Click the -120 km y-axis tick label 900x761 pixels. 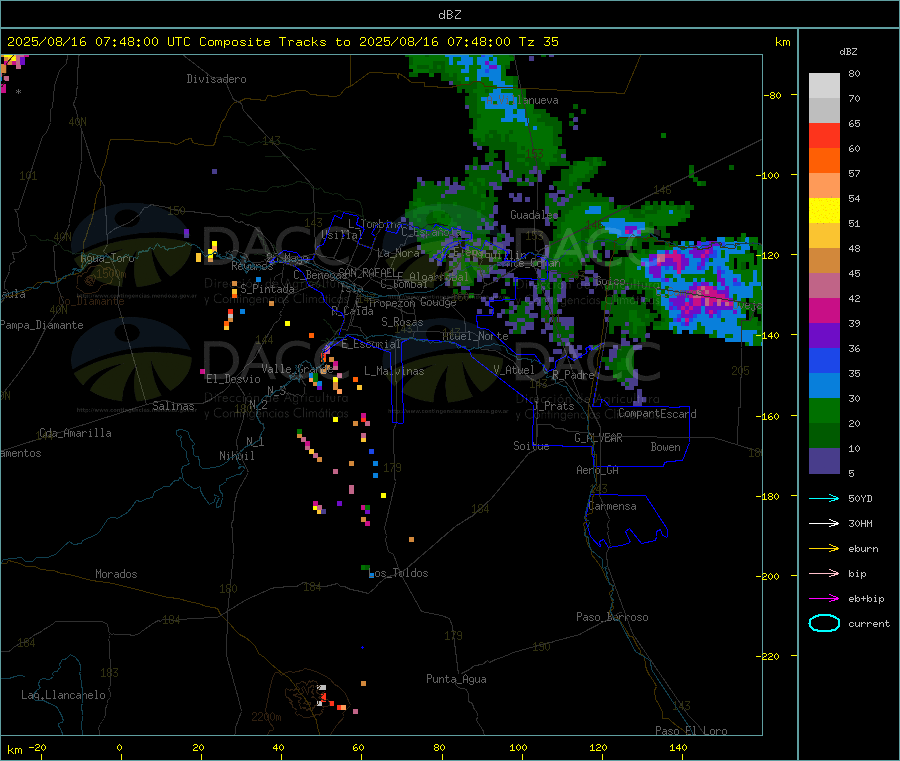pyautogui.click(x=770, y=255)
